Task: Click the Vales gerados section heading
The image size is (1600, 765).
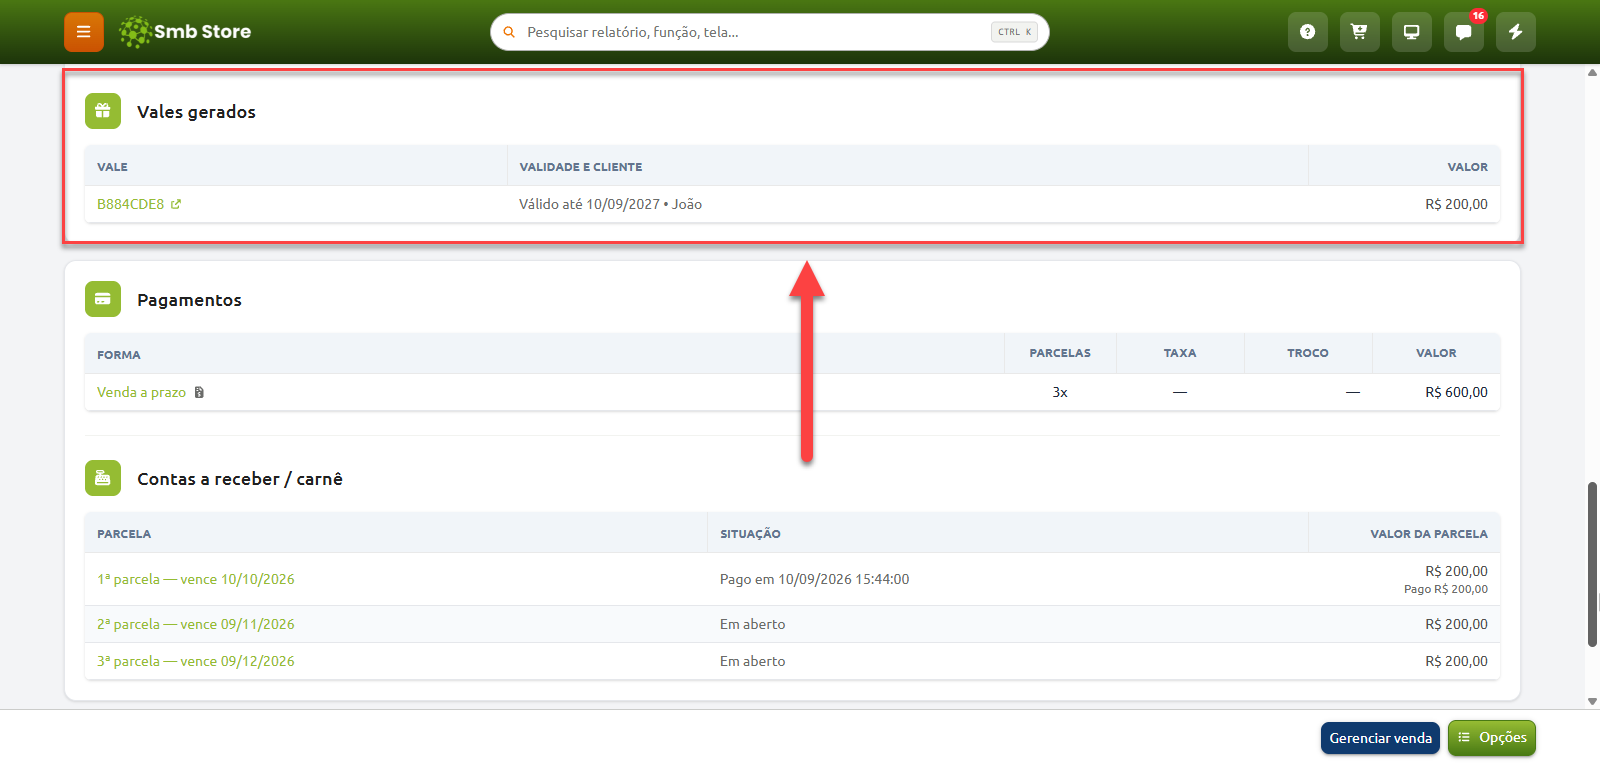Action: (x=196, y=112)
